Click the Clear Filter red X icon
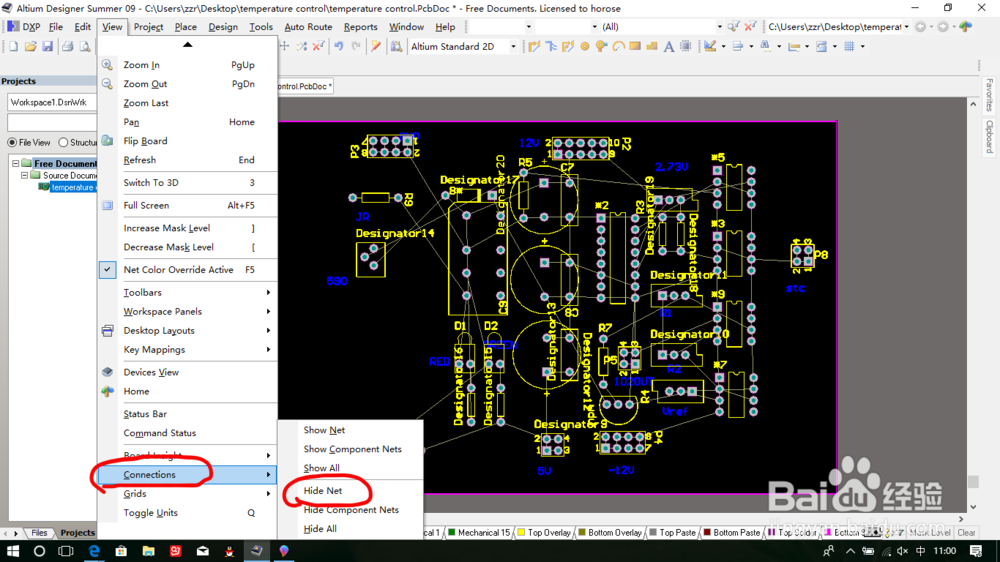 click(750, 27)
